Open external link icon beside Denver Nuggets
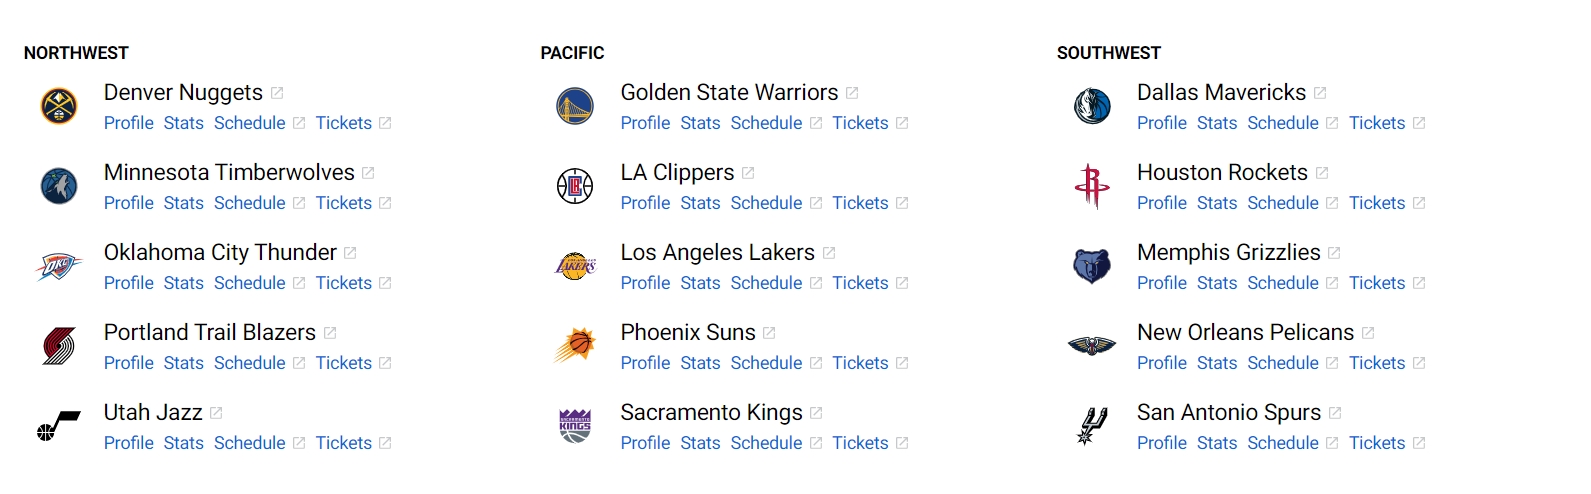The height and width of the screenshot is (494, 1591). 277,93
